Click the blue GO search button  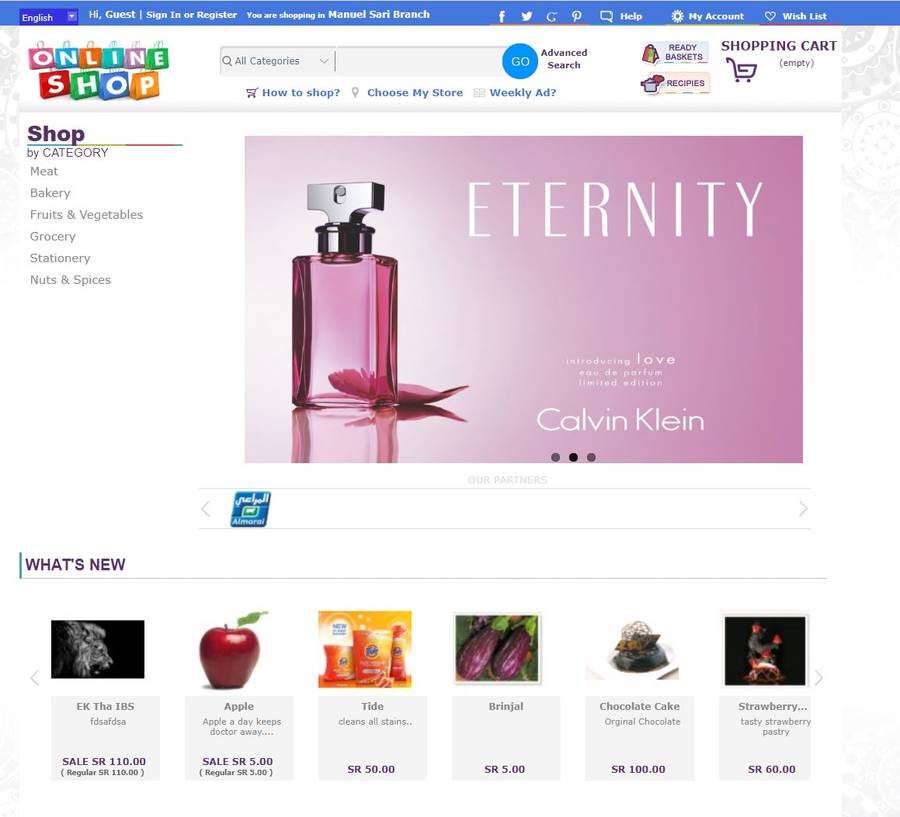click(520, 61)
